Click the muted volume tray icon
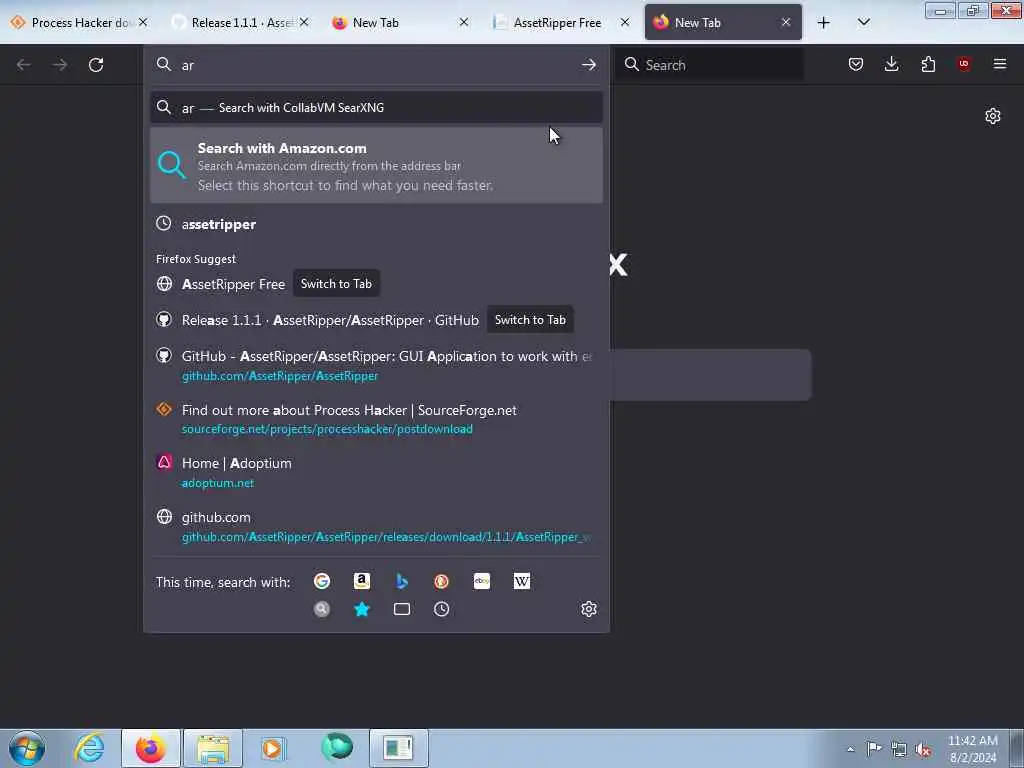The width and height of the screenshot is (1024, 768). [x=923, y=749]
